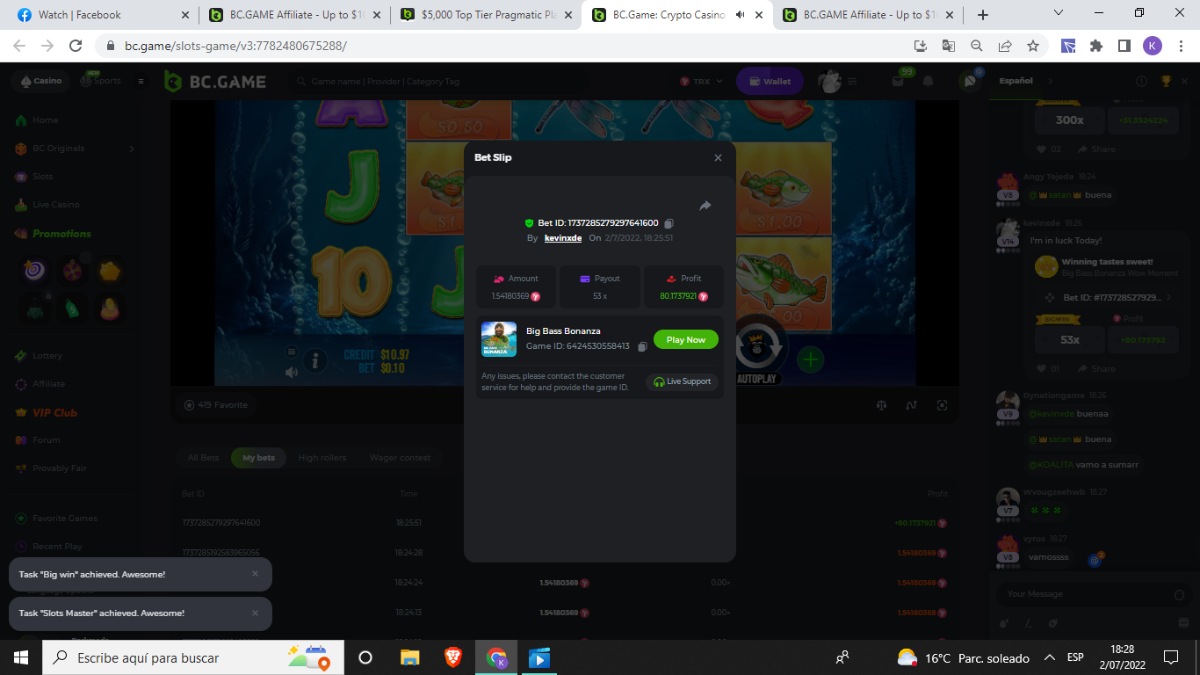Share the bet slip via arrow icon
The width and height of the screenshot is (1200, 675).
[x=704, y=205]
